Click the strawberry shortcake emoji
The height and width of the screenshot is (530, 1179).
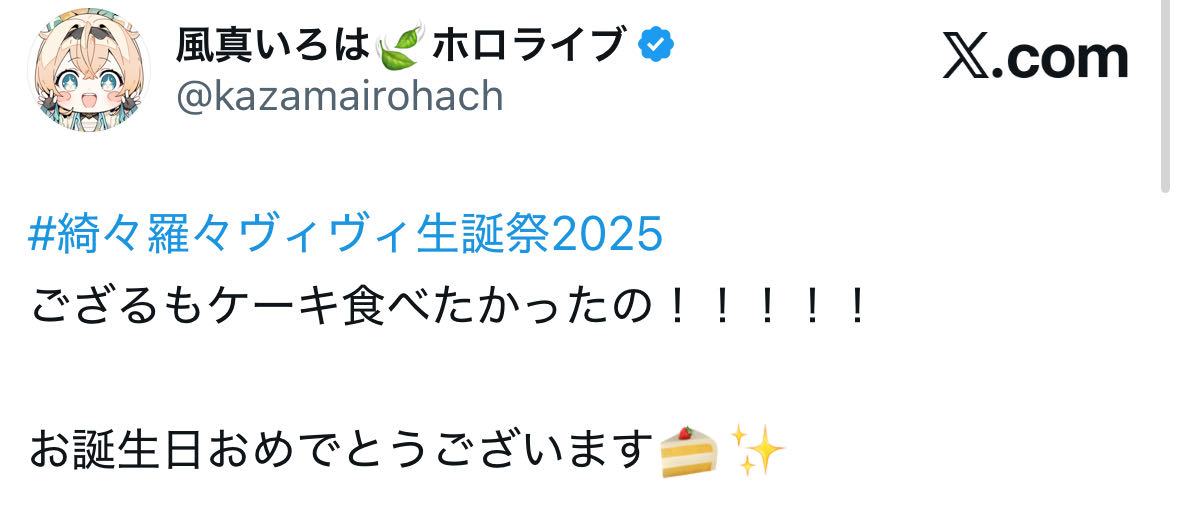click(x=688, y=450)
